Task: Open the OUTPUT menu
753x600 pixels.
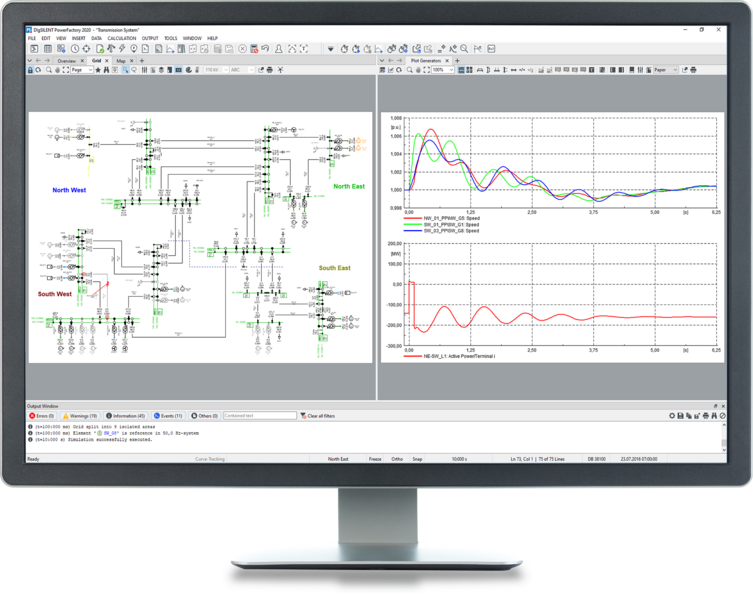Action: tap(150, 38)
